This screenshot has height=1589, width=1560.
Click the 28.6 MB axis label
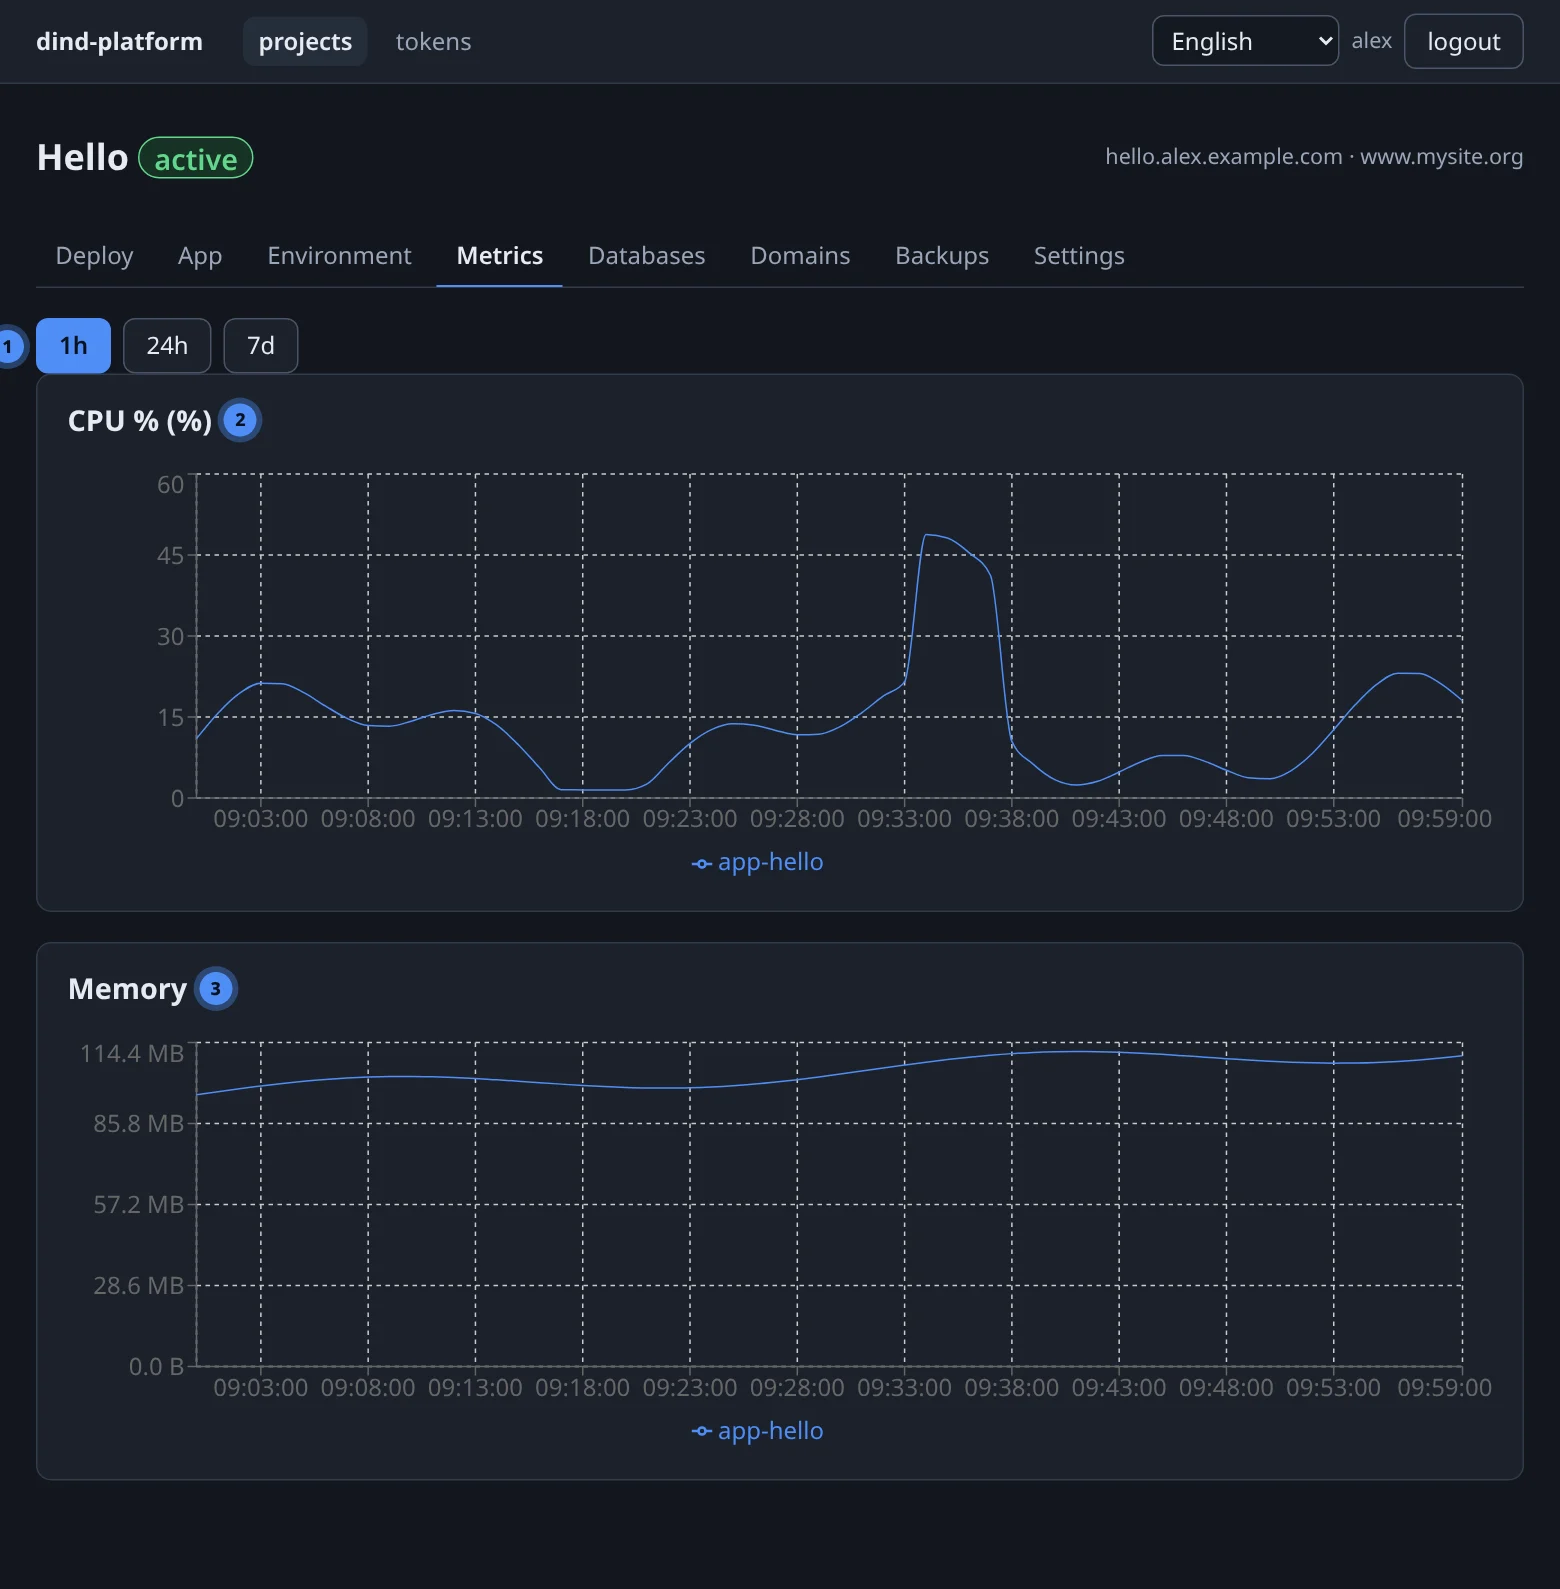pyautogui.click(x=138, y=1285)
